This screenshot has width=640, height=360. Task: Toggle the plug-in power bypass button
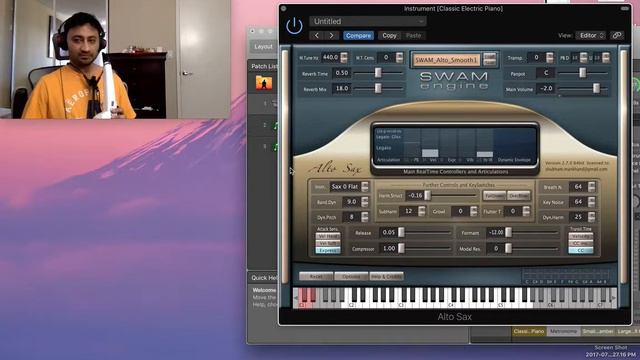point(294,27)
